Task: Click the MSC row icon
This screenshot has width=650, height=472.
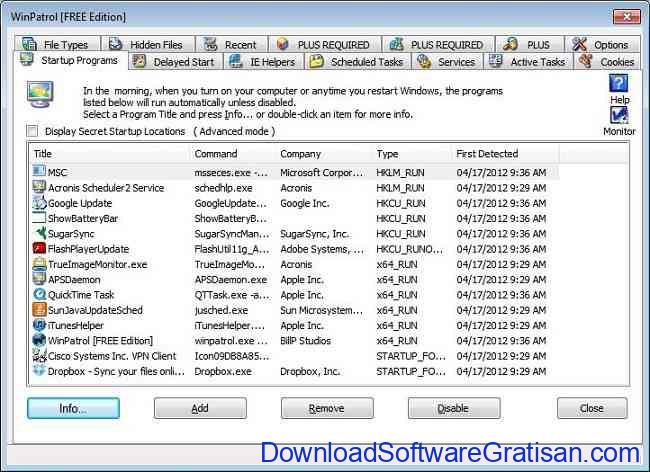Action: (x=39, y=171)
